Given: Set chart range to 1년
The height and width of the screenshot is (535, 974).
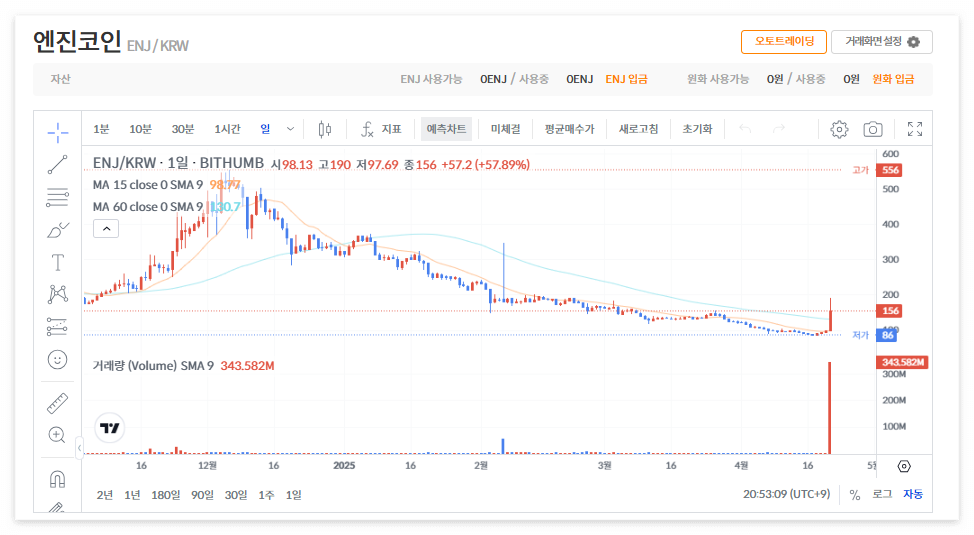Looking at the screenshot, I should (x=132, y=495).
